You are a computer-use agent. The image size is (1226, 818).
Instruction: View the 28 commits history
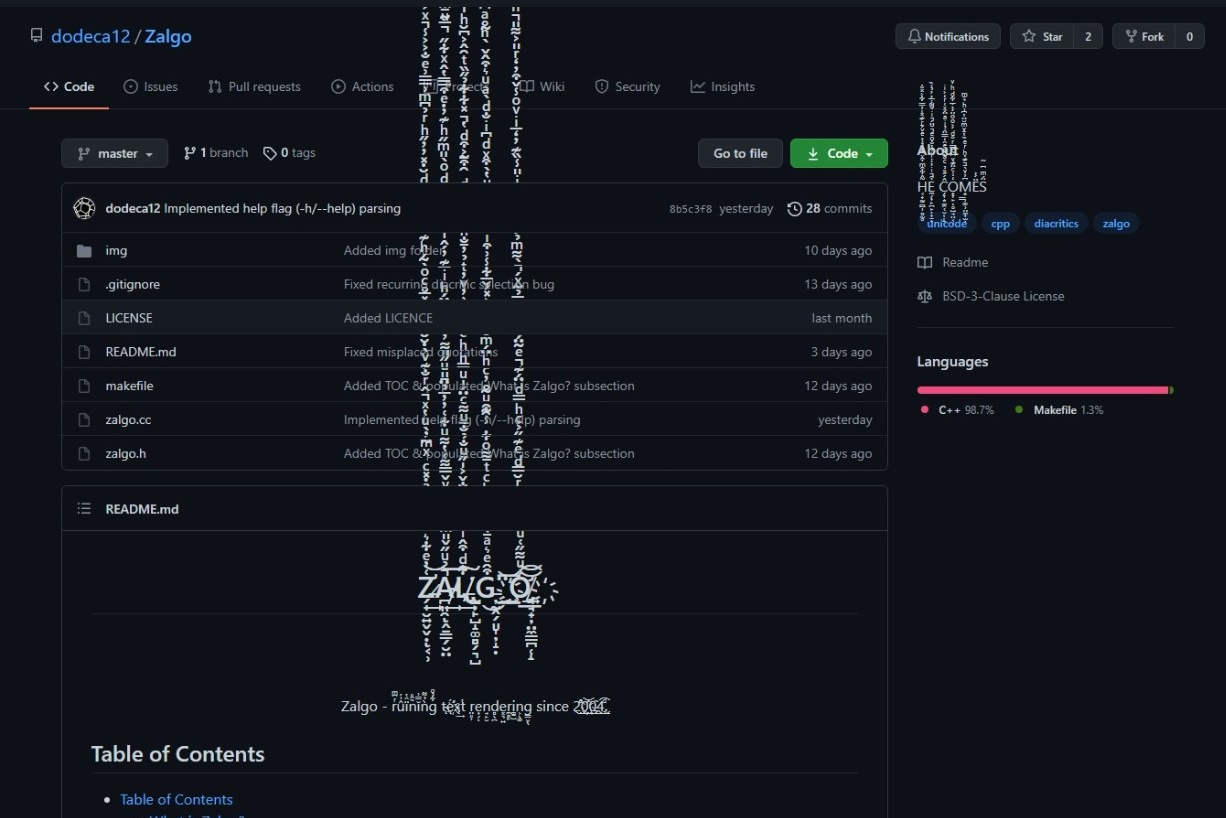(830, 209)
